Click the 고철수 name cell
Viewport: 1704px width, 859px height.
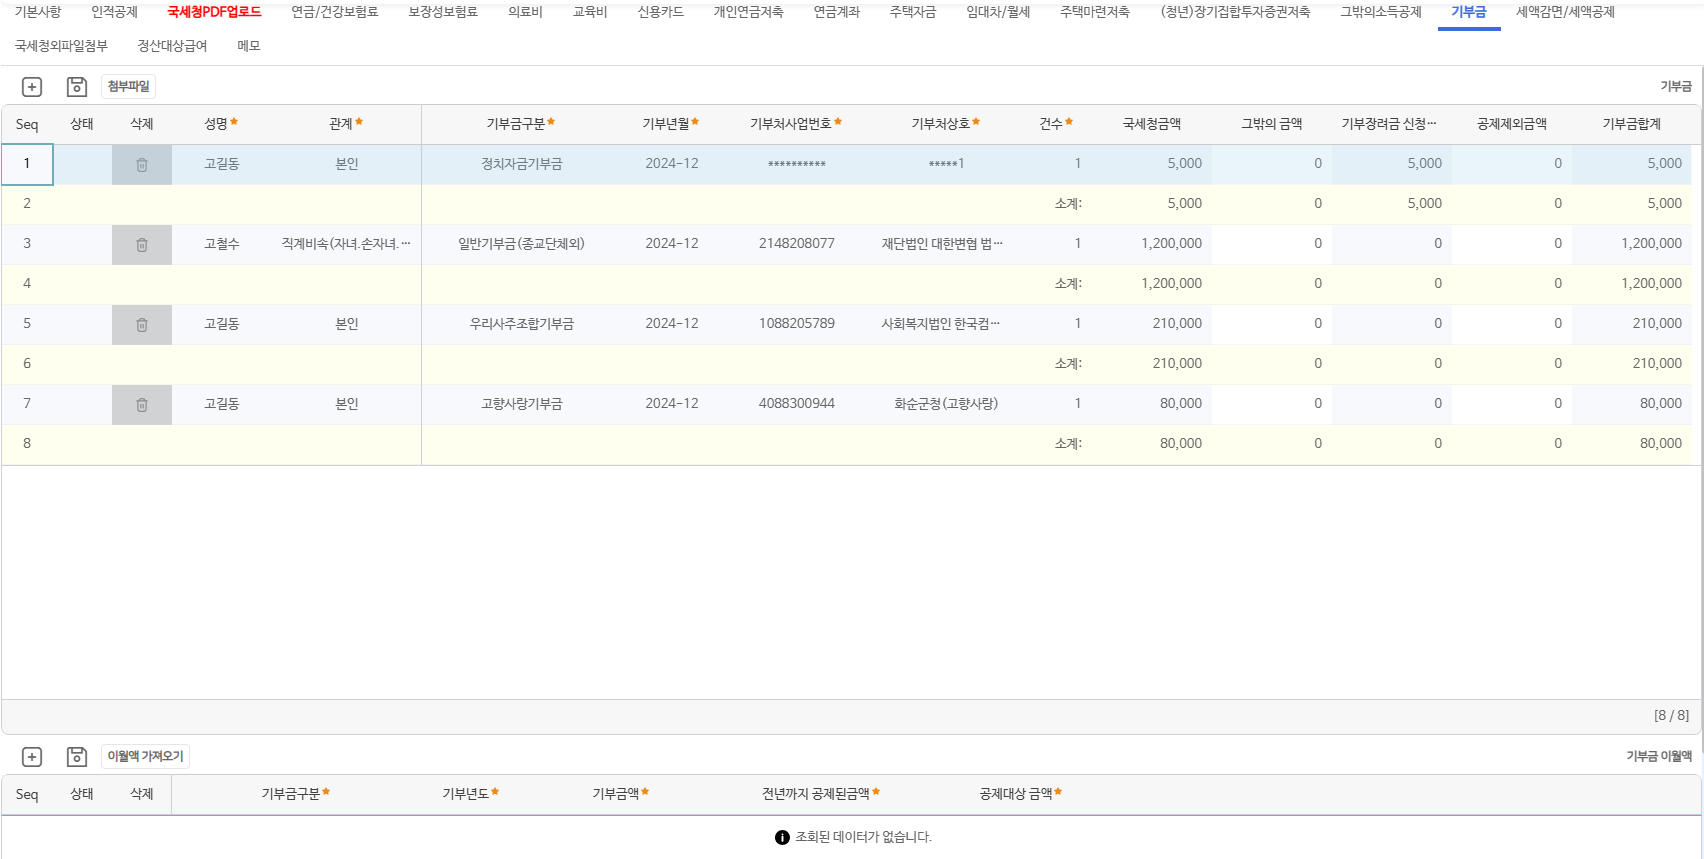(222, 244)
